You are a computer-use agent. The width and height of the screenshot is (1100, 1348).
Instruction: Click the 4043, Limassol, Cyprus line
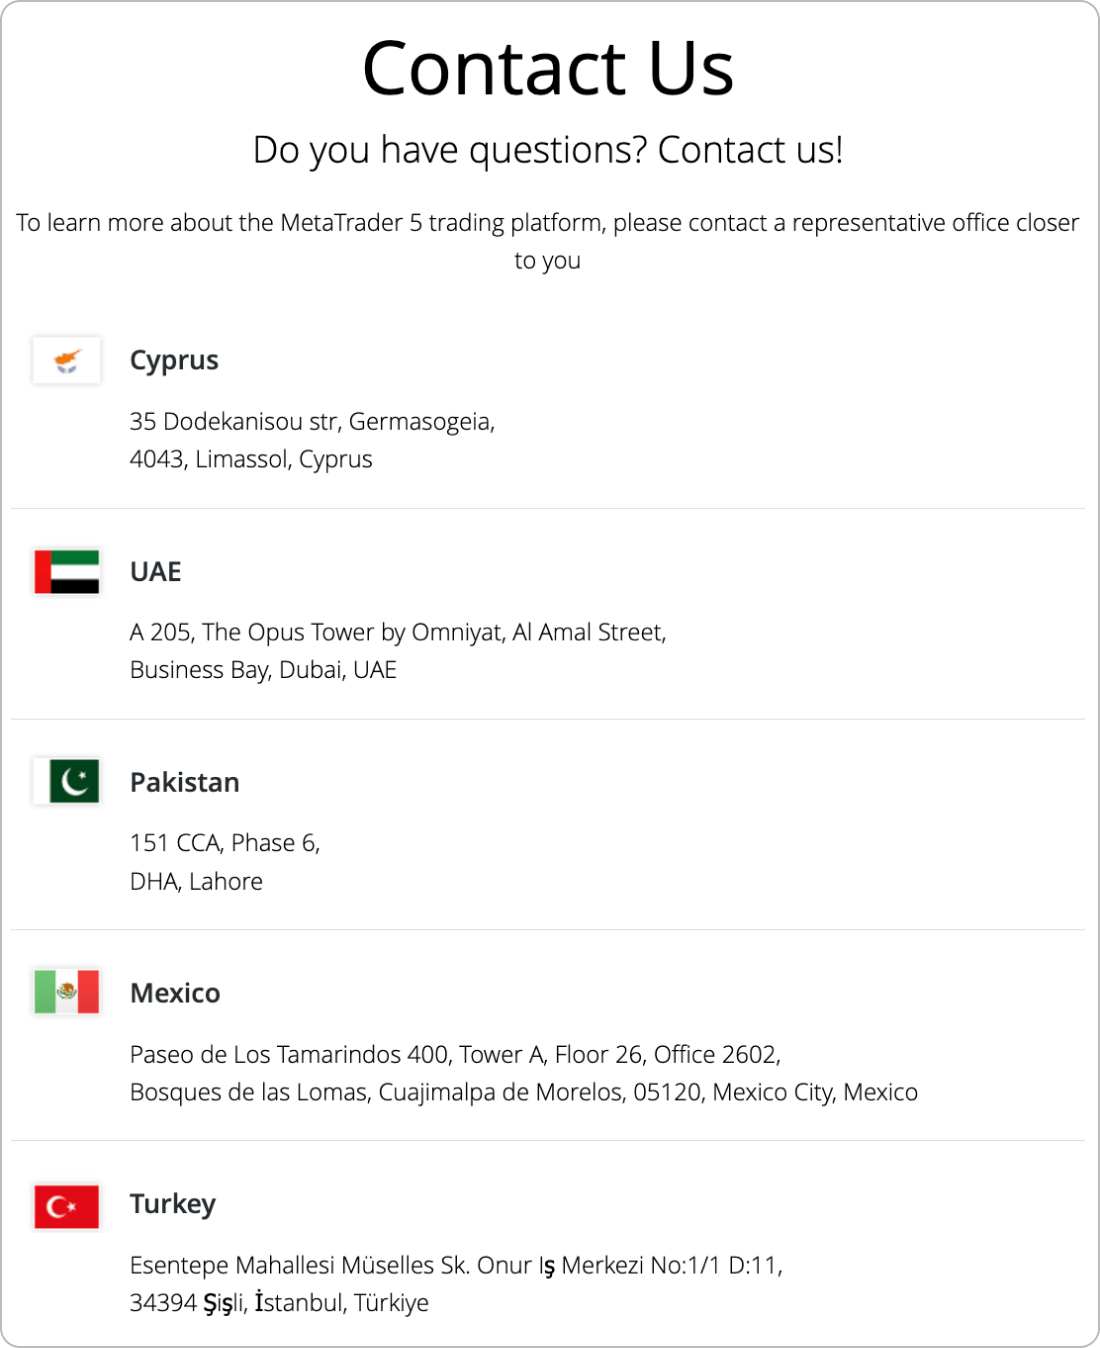251,460
